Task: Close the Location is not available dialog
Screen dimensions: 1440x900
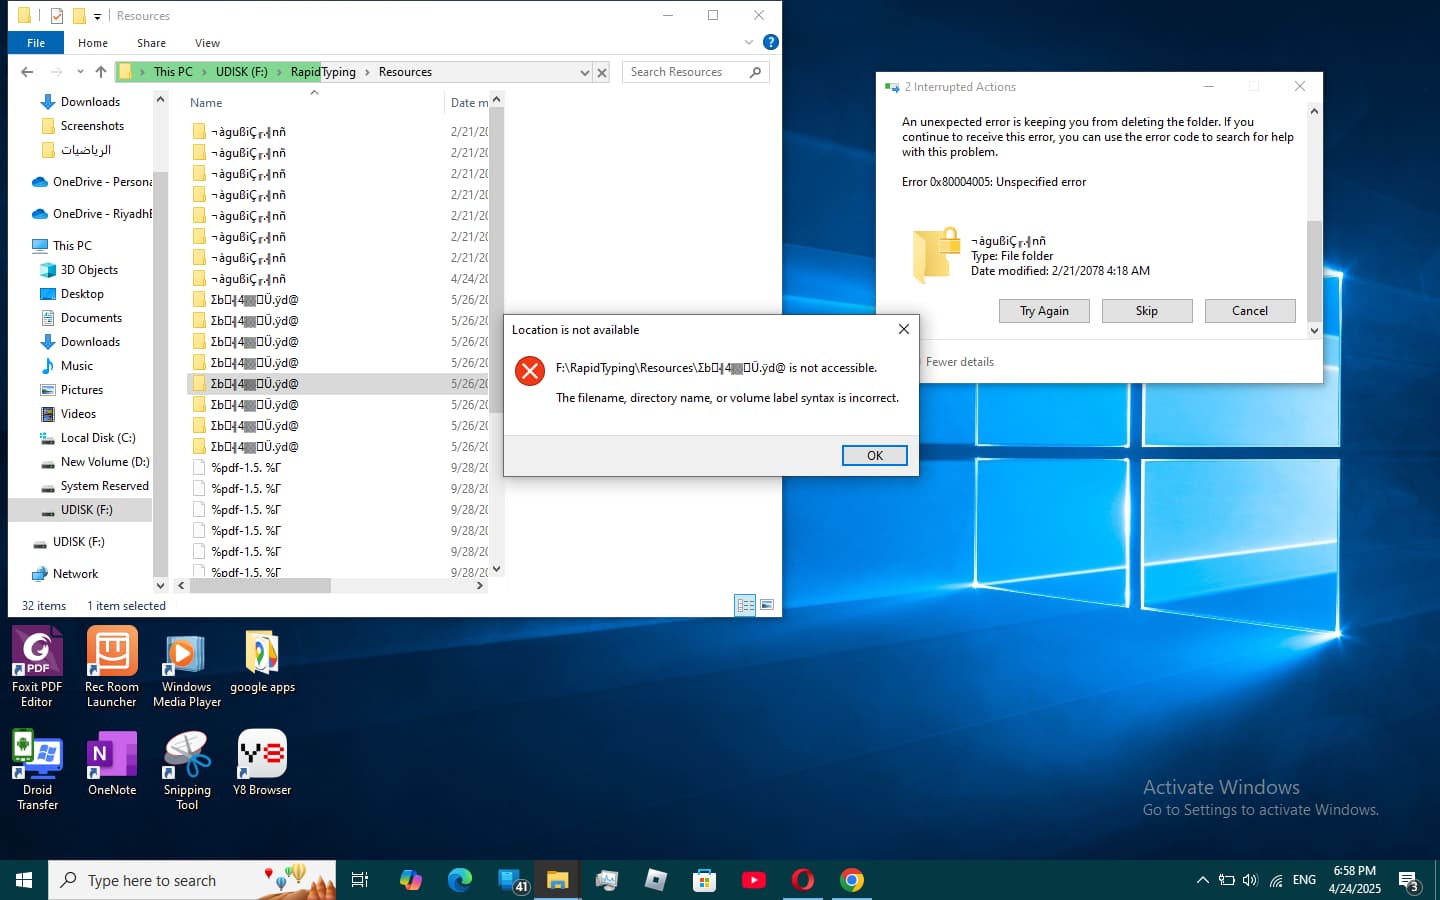Action: 904,329
